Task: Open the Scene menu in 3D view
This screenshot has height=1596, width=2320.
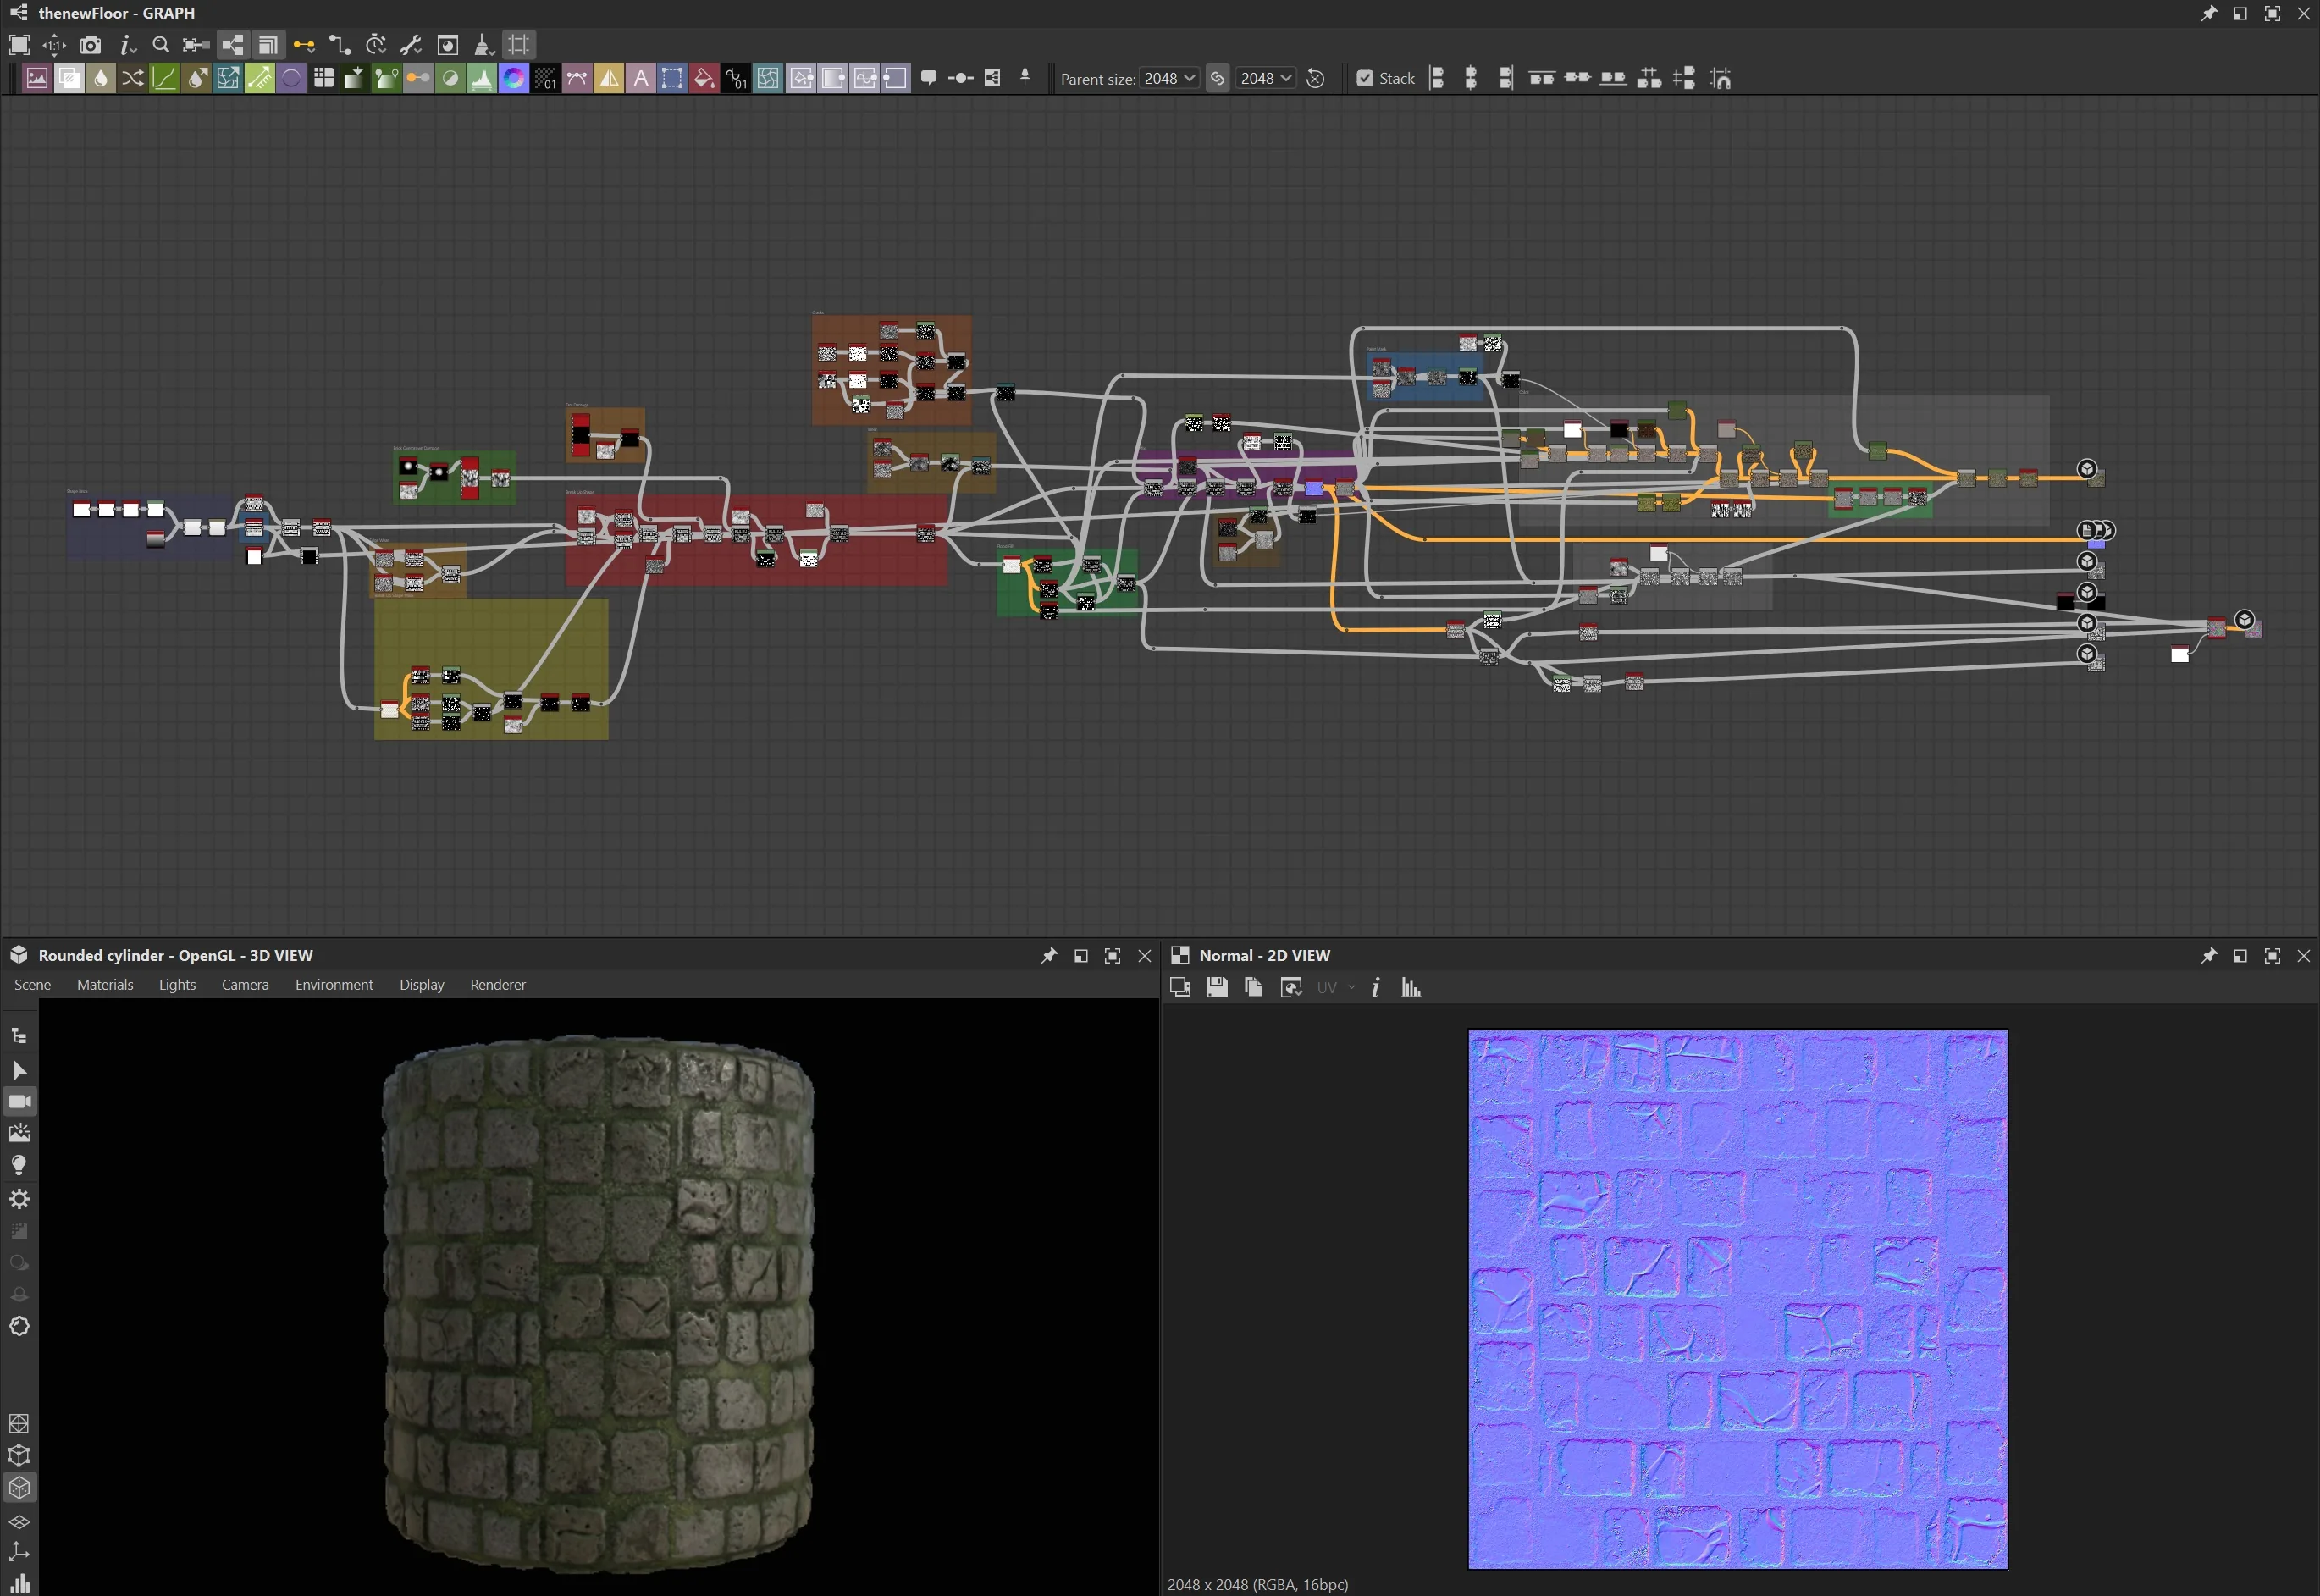Action: point(32,985)
